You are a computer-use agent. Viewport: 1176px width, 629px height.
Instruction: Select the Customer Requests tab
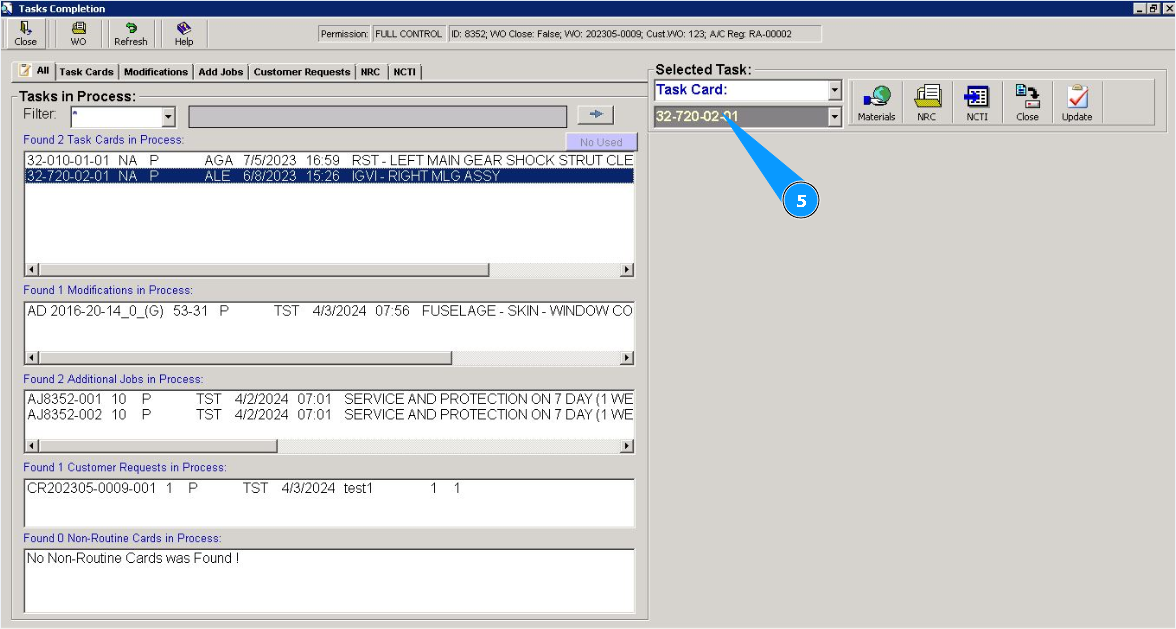pos(302,72)
